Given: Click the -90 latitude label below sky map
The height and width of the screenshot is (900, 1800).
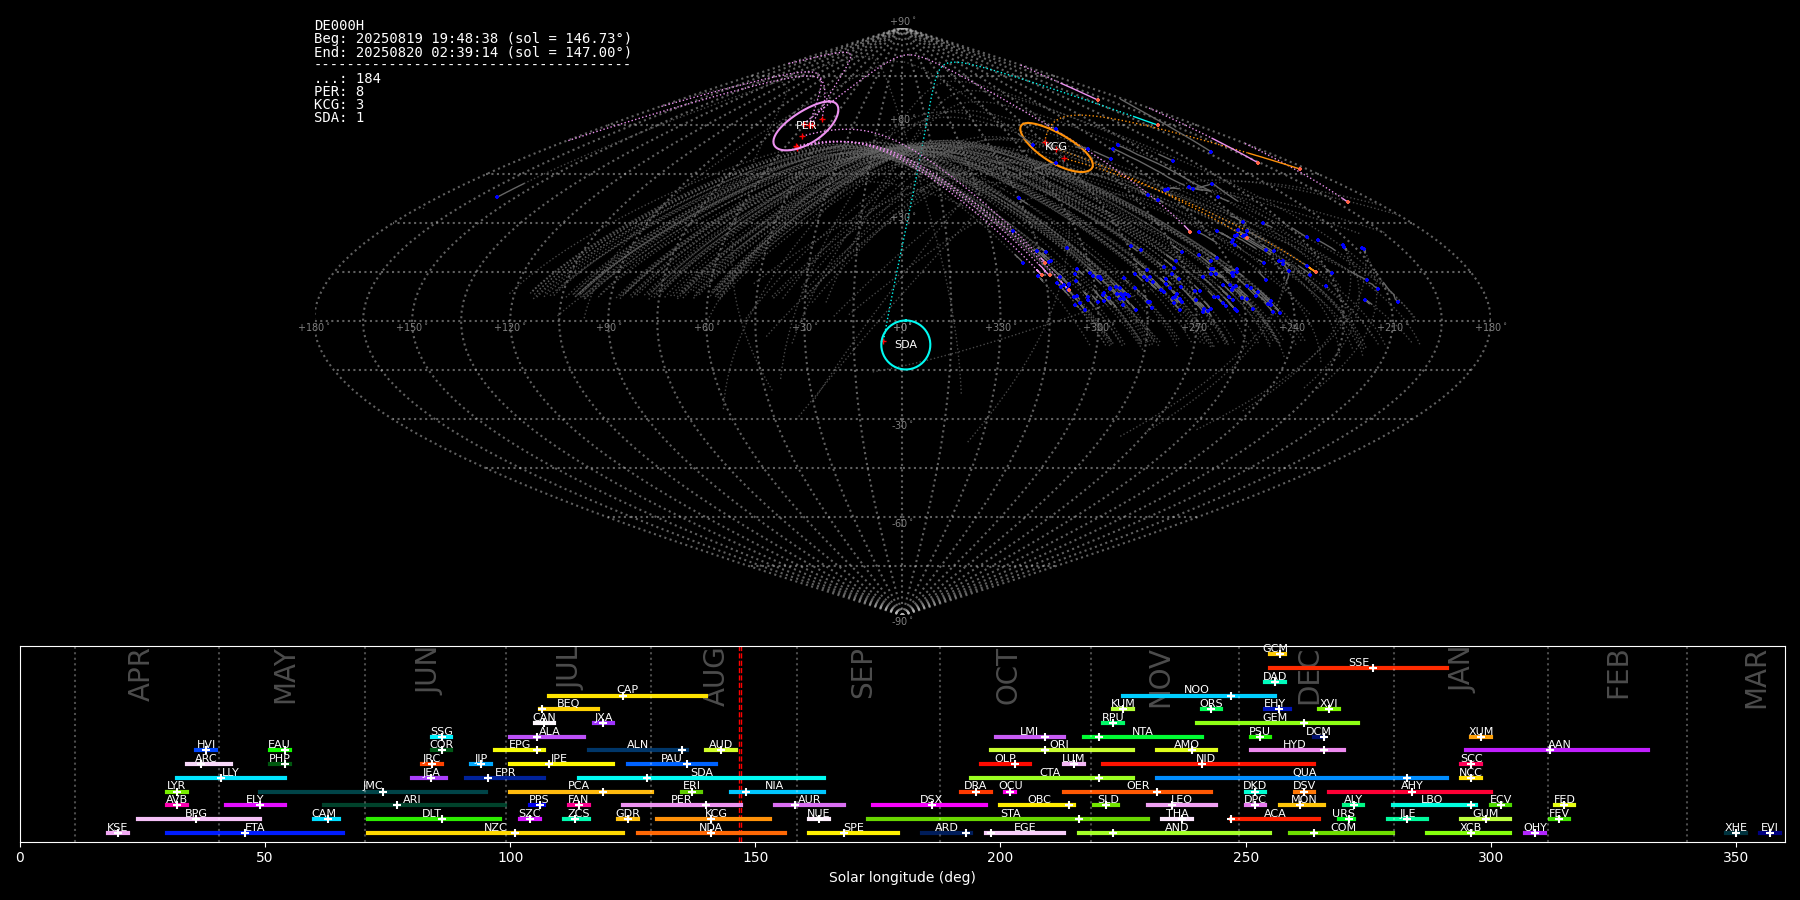Looking at the screenshot, I should click(x=901, y=622).
